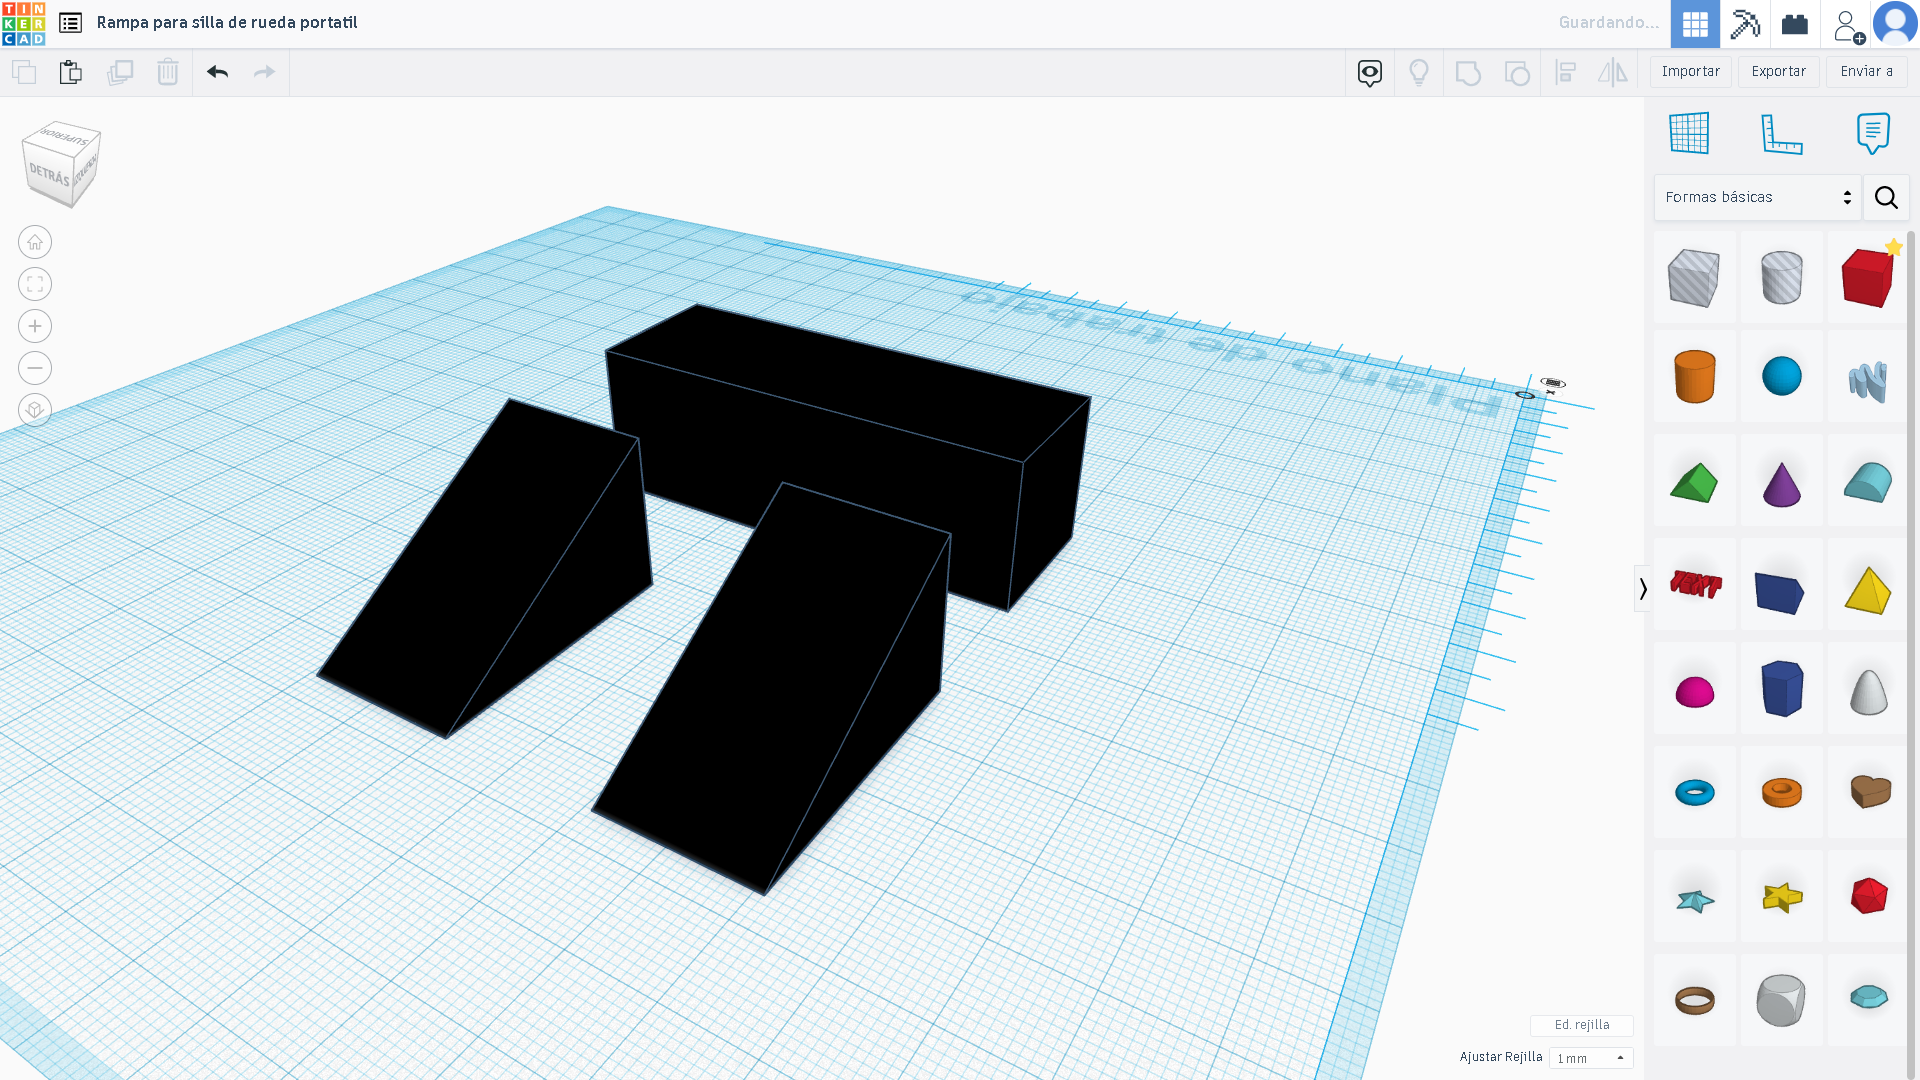Click the Delete trash icon
The height and width of the screenshot is (1080, 1920).
[x=168, y=72]
